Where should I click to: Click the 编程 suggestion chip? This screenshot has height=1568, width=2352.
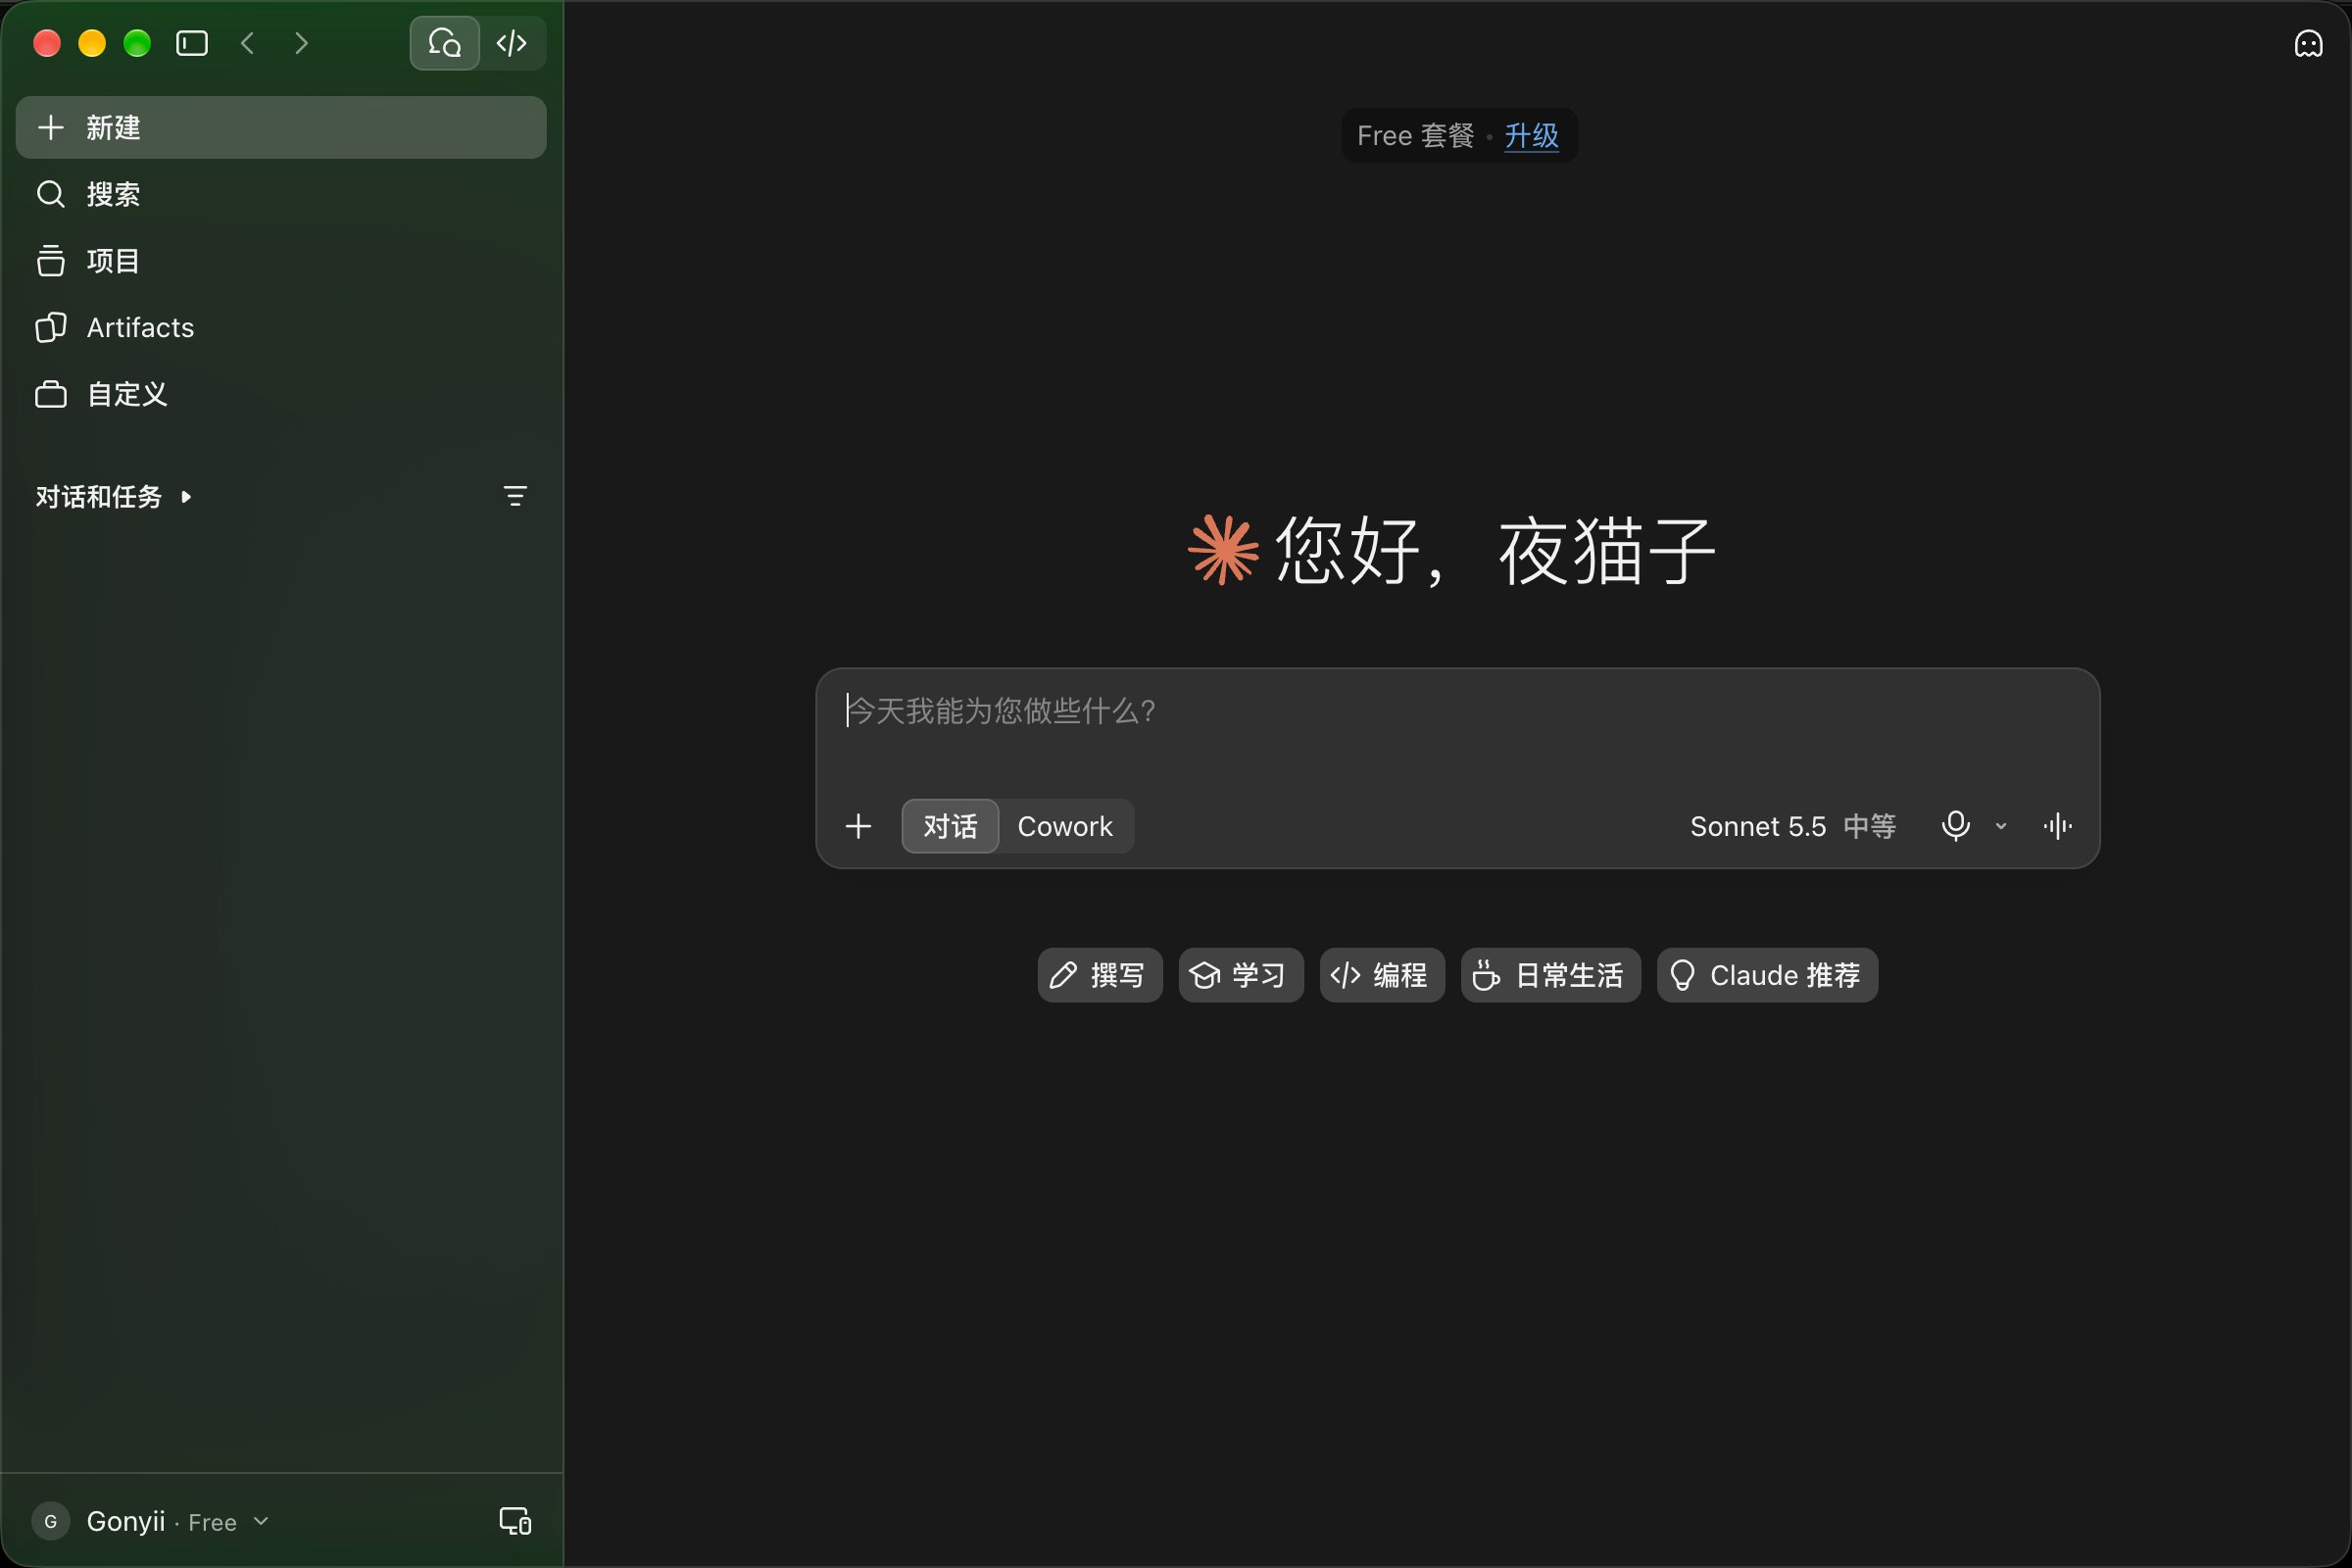[1381, 975]
